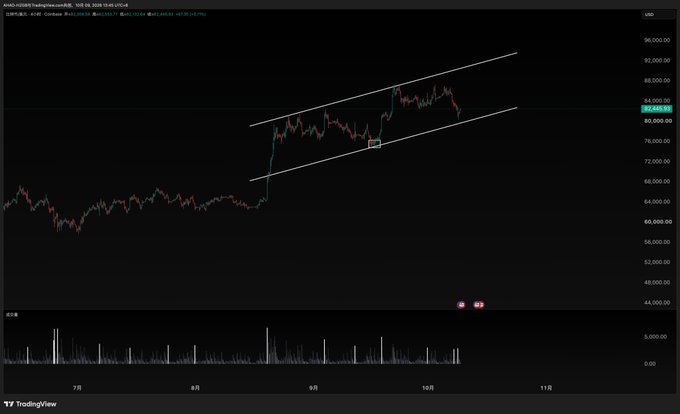
Task: Click the 56,000.00 price axis label
Action: click(657, 242)
